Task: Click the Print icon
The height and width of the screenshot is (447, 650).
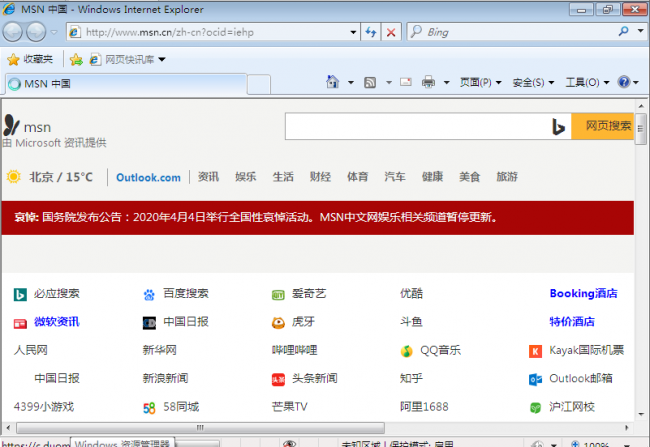Action: pos(429,82)
